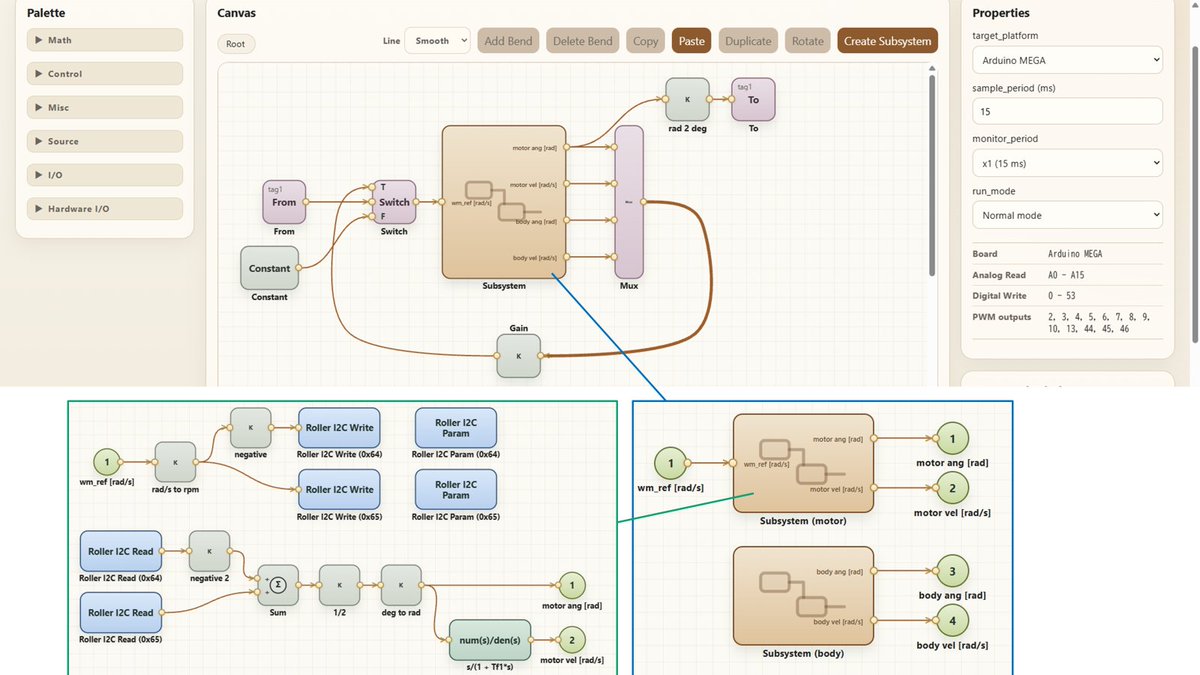Select outport 3 body ang [rad]
The width and height of the screenshot is (1200, 675).
[x=952, y=571]
